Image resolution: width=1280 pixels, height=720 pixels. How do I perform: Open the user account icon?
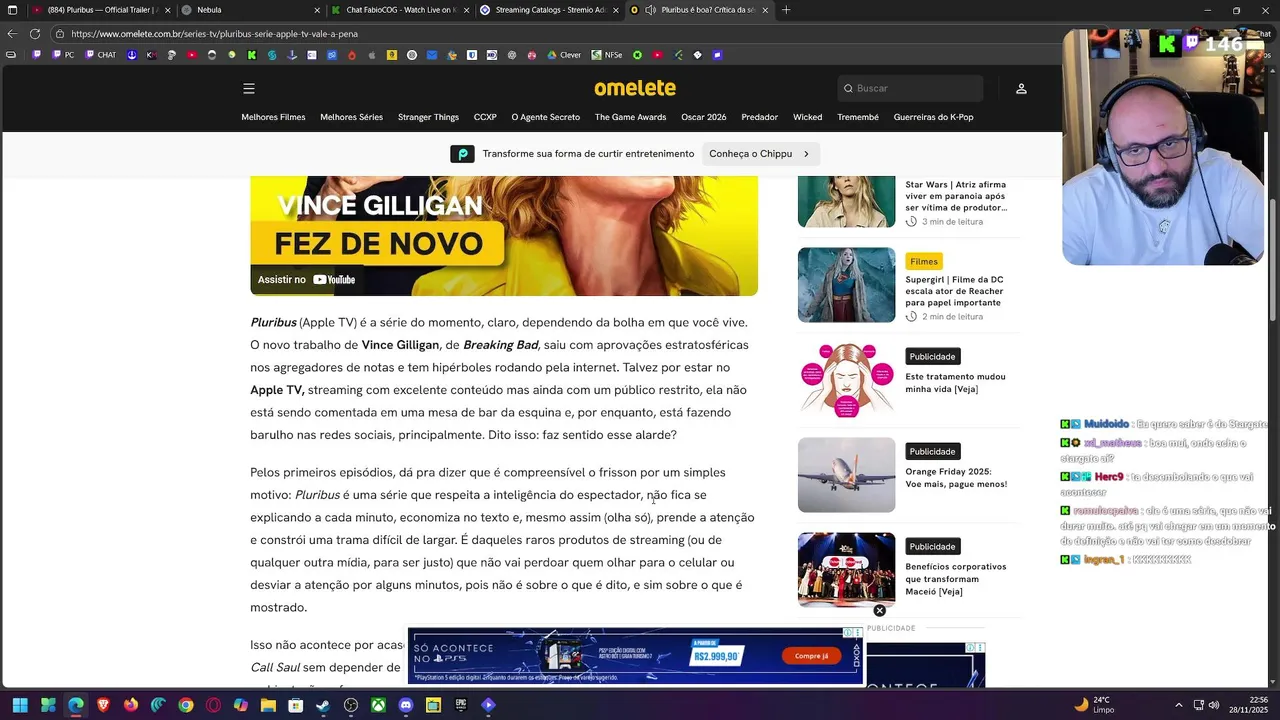pyautogui.click(x=1021, y=88)
